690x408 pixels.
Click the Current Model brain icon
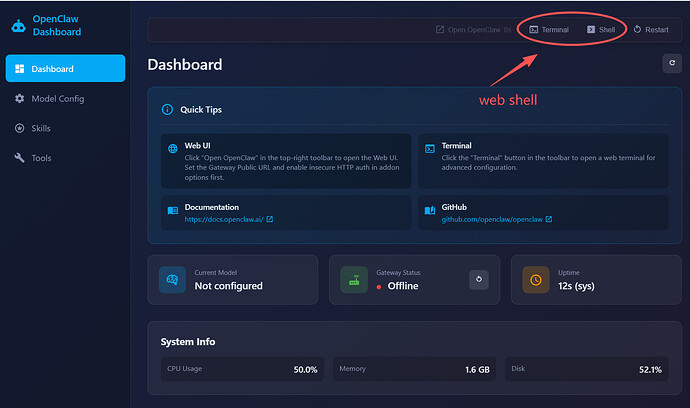click(172, 279)
